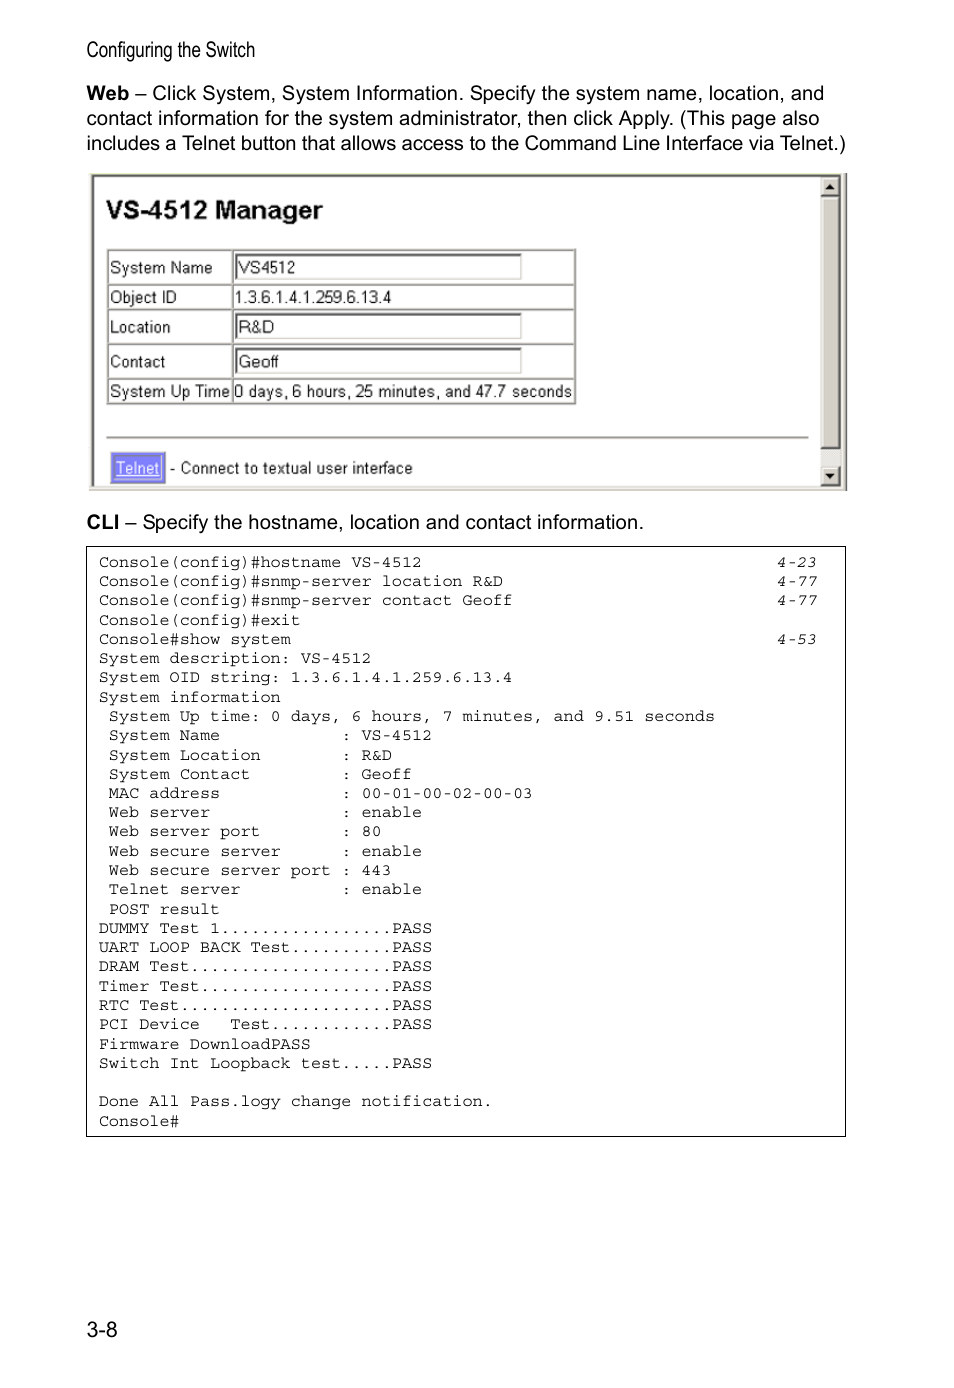Click the System Name input field
The width and height of the screenshot is (954, 1388).
pos(378,267)
